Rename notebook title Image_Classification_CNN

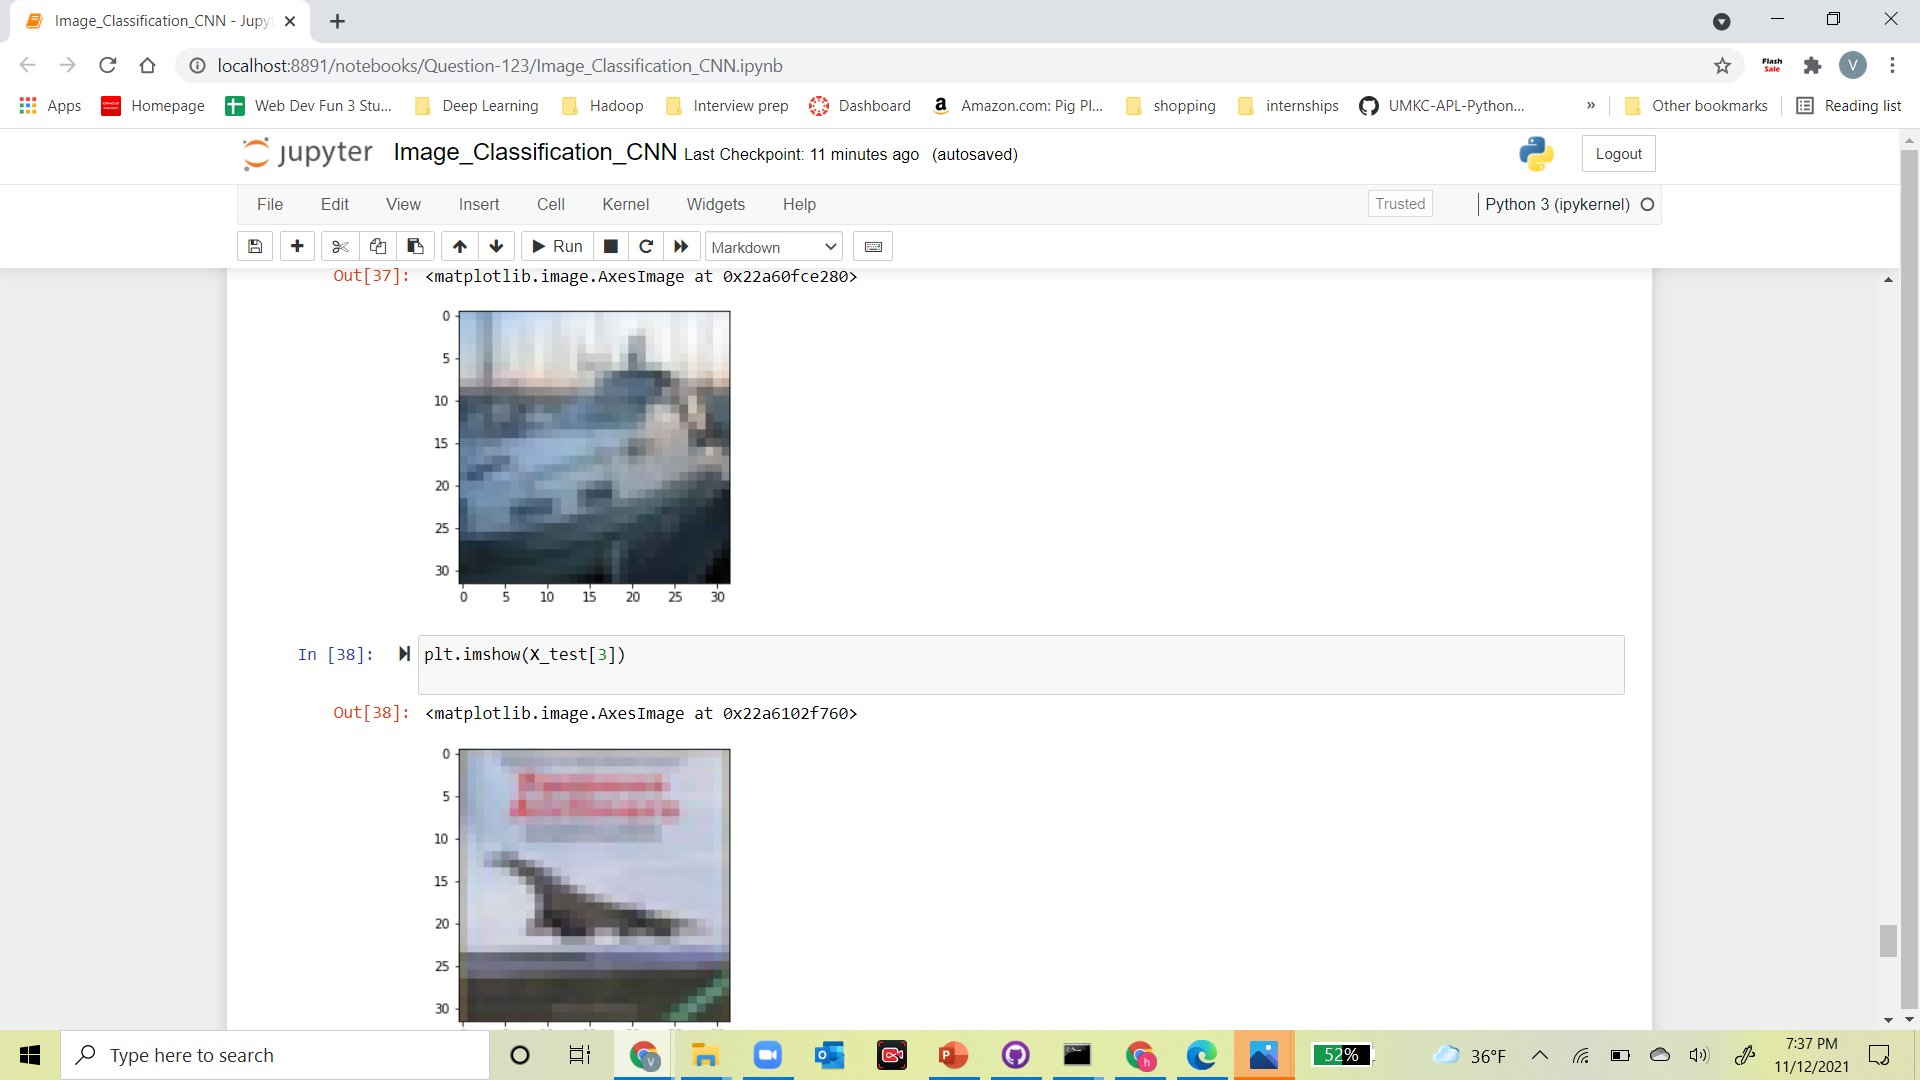tap(535, 152)
